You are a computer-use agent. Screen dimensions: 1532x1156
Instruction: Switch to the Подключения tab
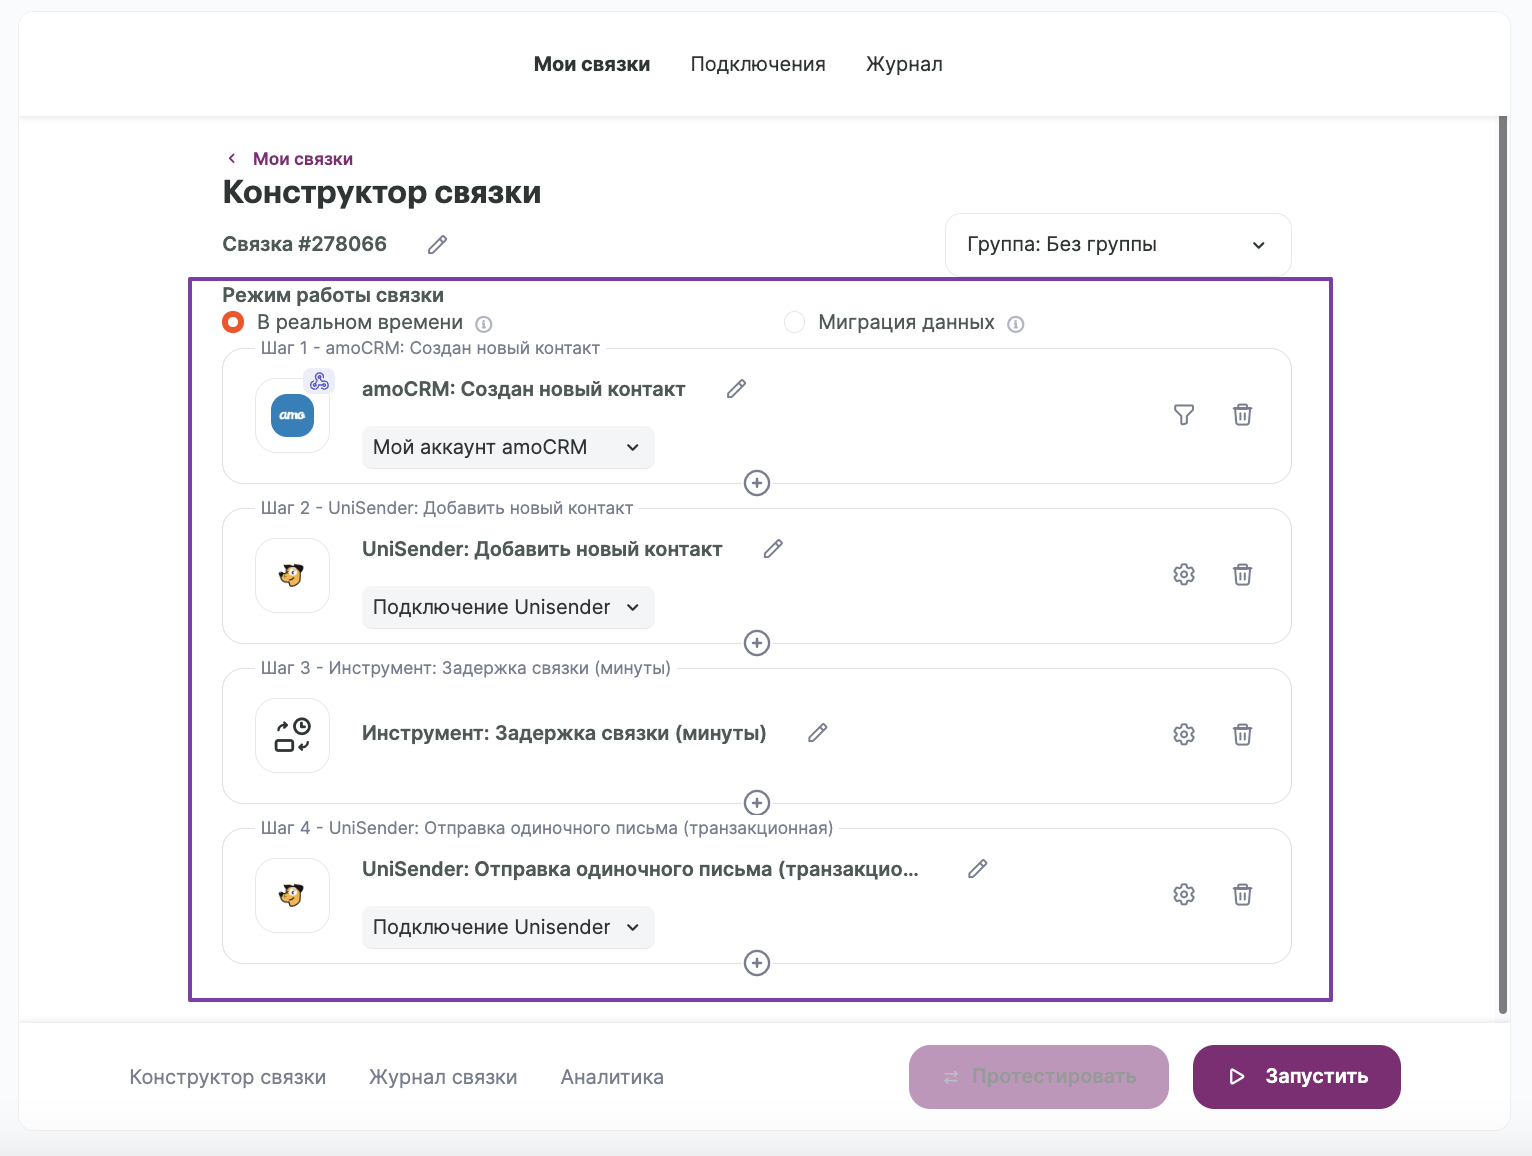coord(758,64)
